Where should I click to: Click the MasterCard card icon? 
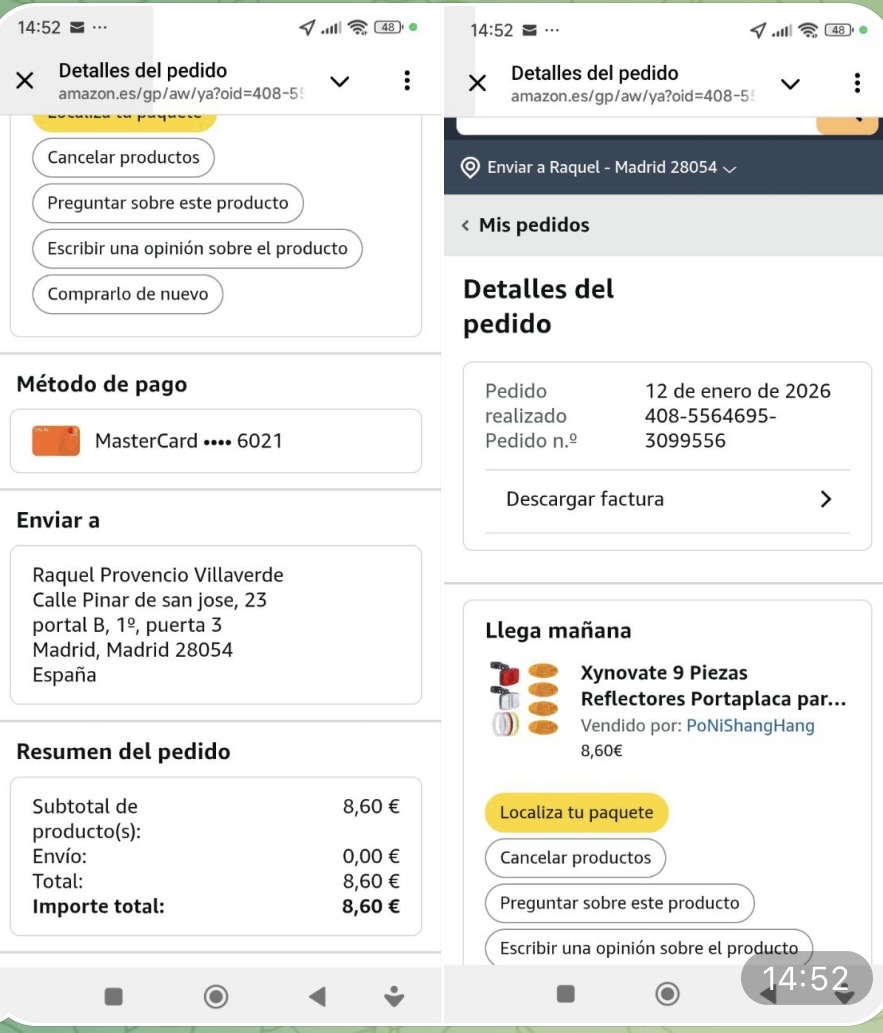click(x=56, y=441)
